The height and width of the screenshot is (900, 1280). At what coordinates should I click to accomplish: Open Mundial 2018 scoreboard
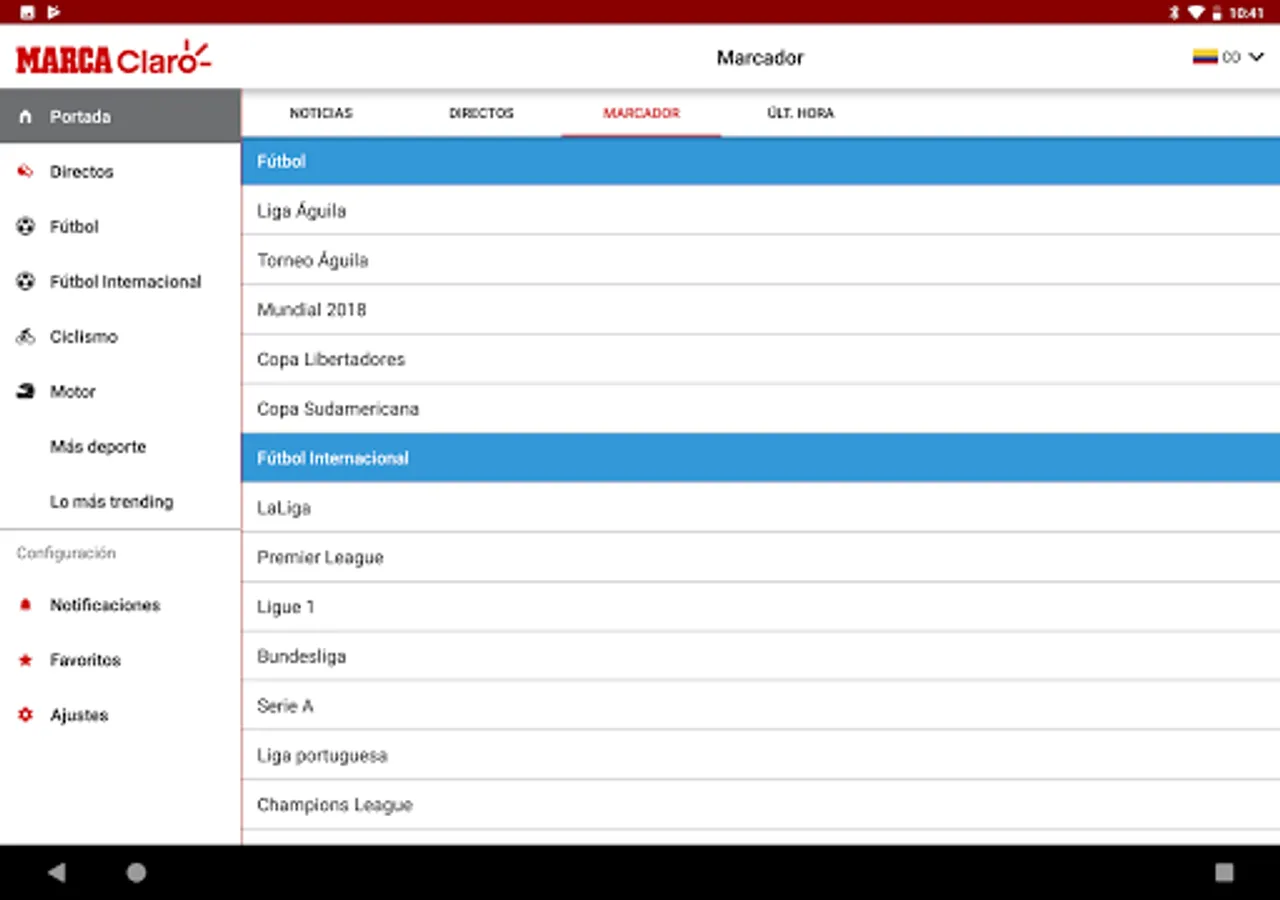click(x=761, y=309)
